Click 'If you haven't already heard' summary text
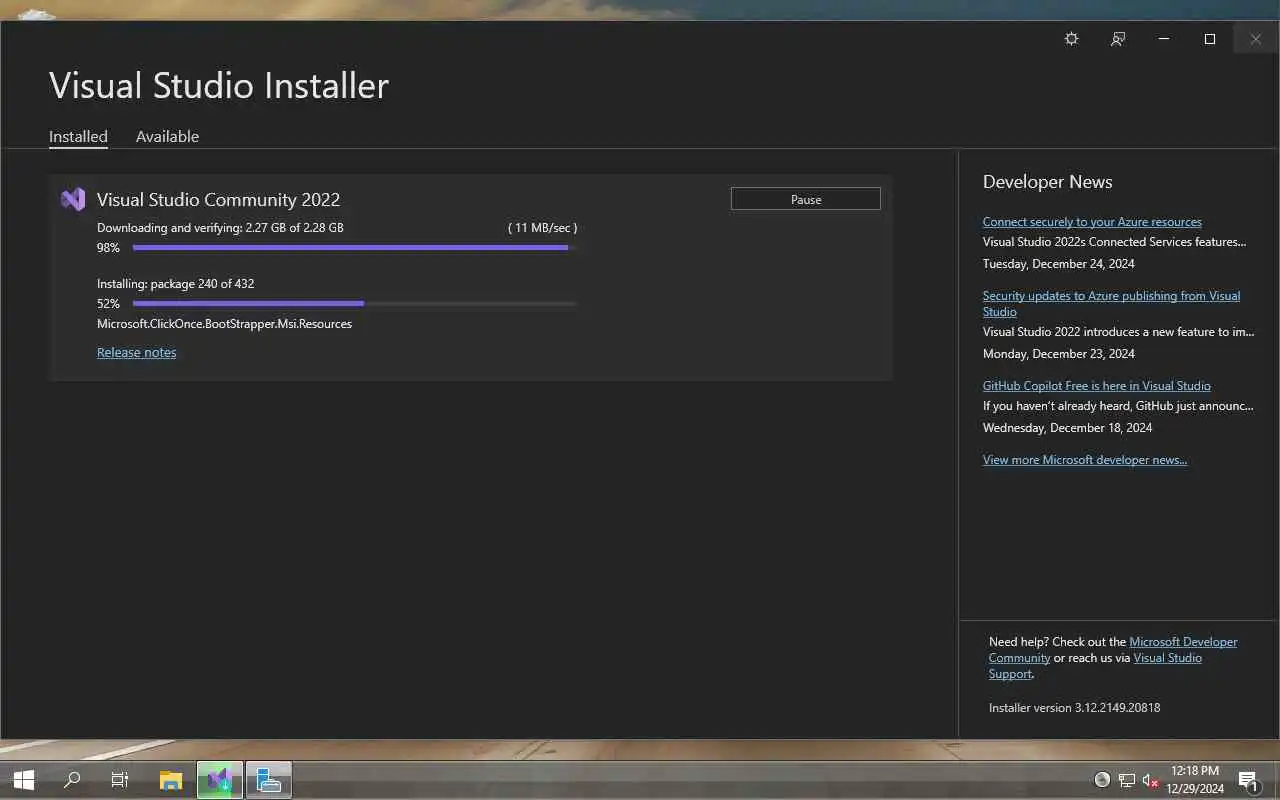 pos(1118,406)
